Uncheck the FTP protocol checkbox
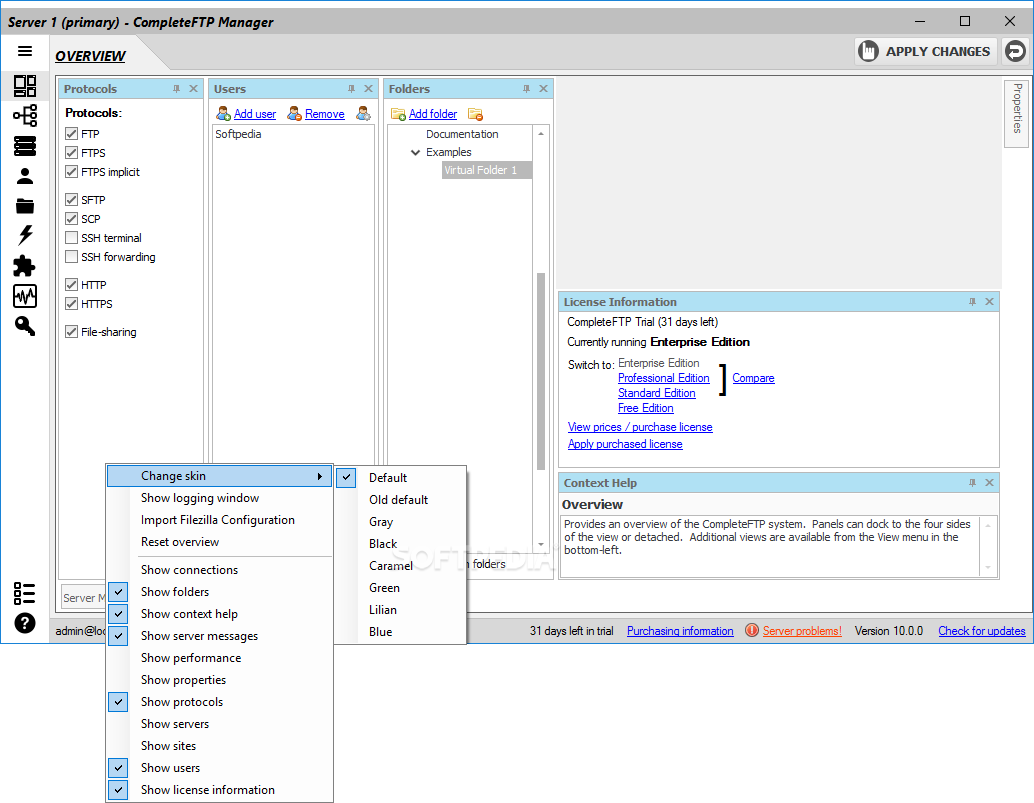 click(72, 134)
